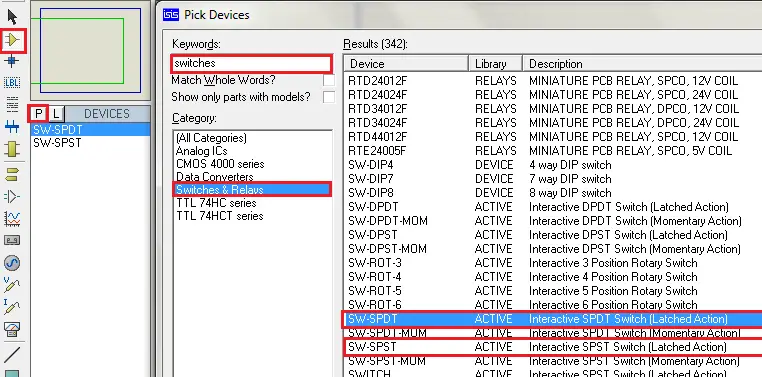Select the Voltage Probe tool

12,285
